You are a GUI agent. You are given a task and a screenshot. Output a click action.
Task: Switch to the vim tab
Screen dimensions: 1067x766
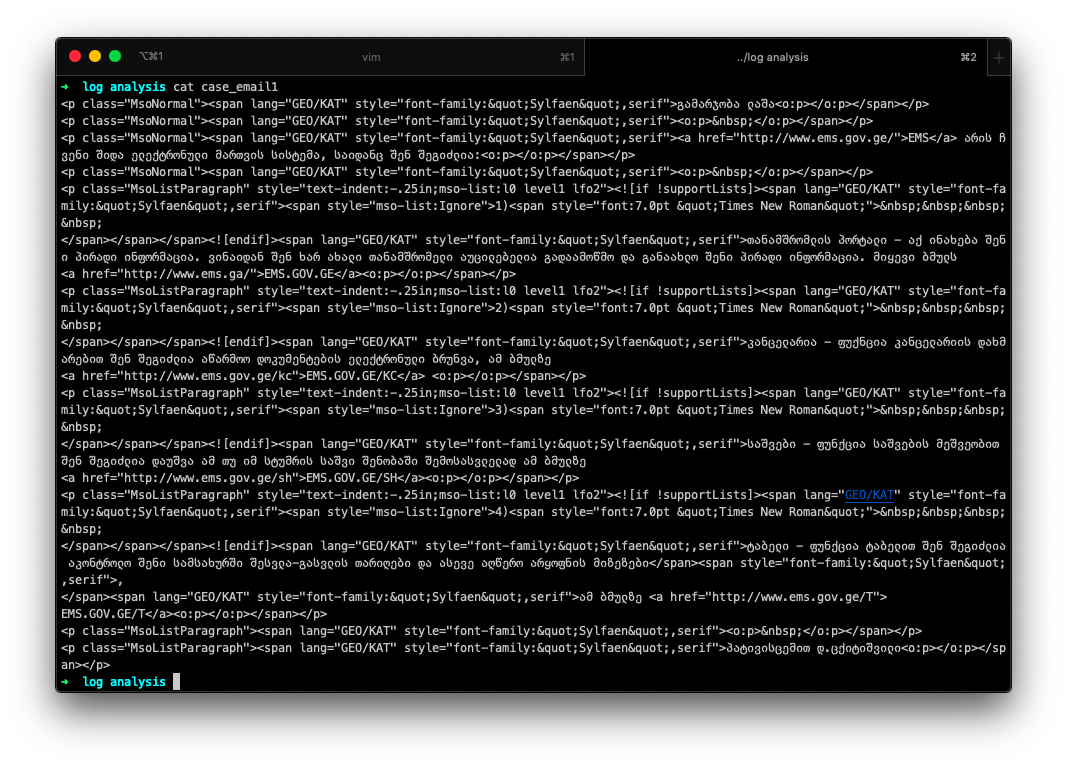click(372, 57)
